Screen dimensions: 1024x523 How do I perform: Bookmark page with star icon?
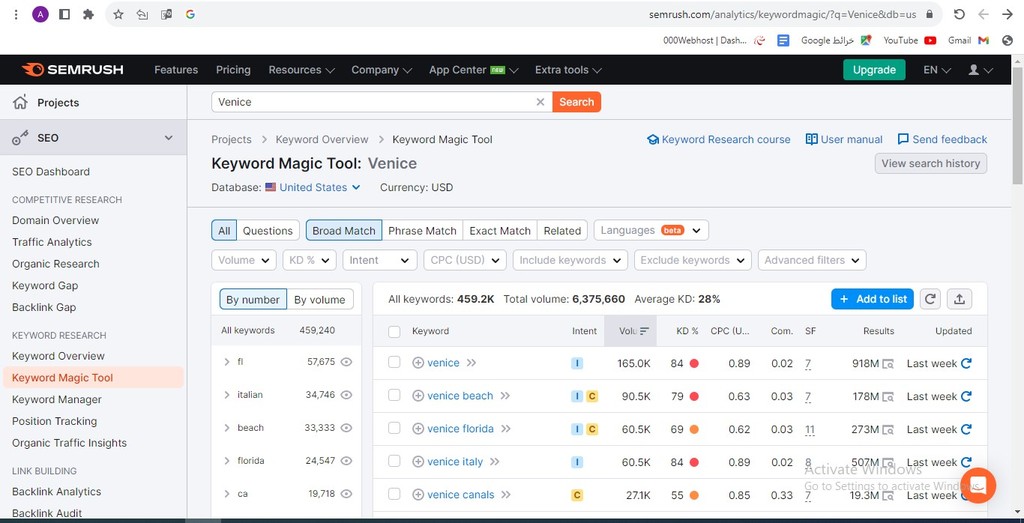[x=118, y=14]
